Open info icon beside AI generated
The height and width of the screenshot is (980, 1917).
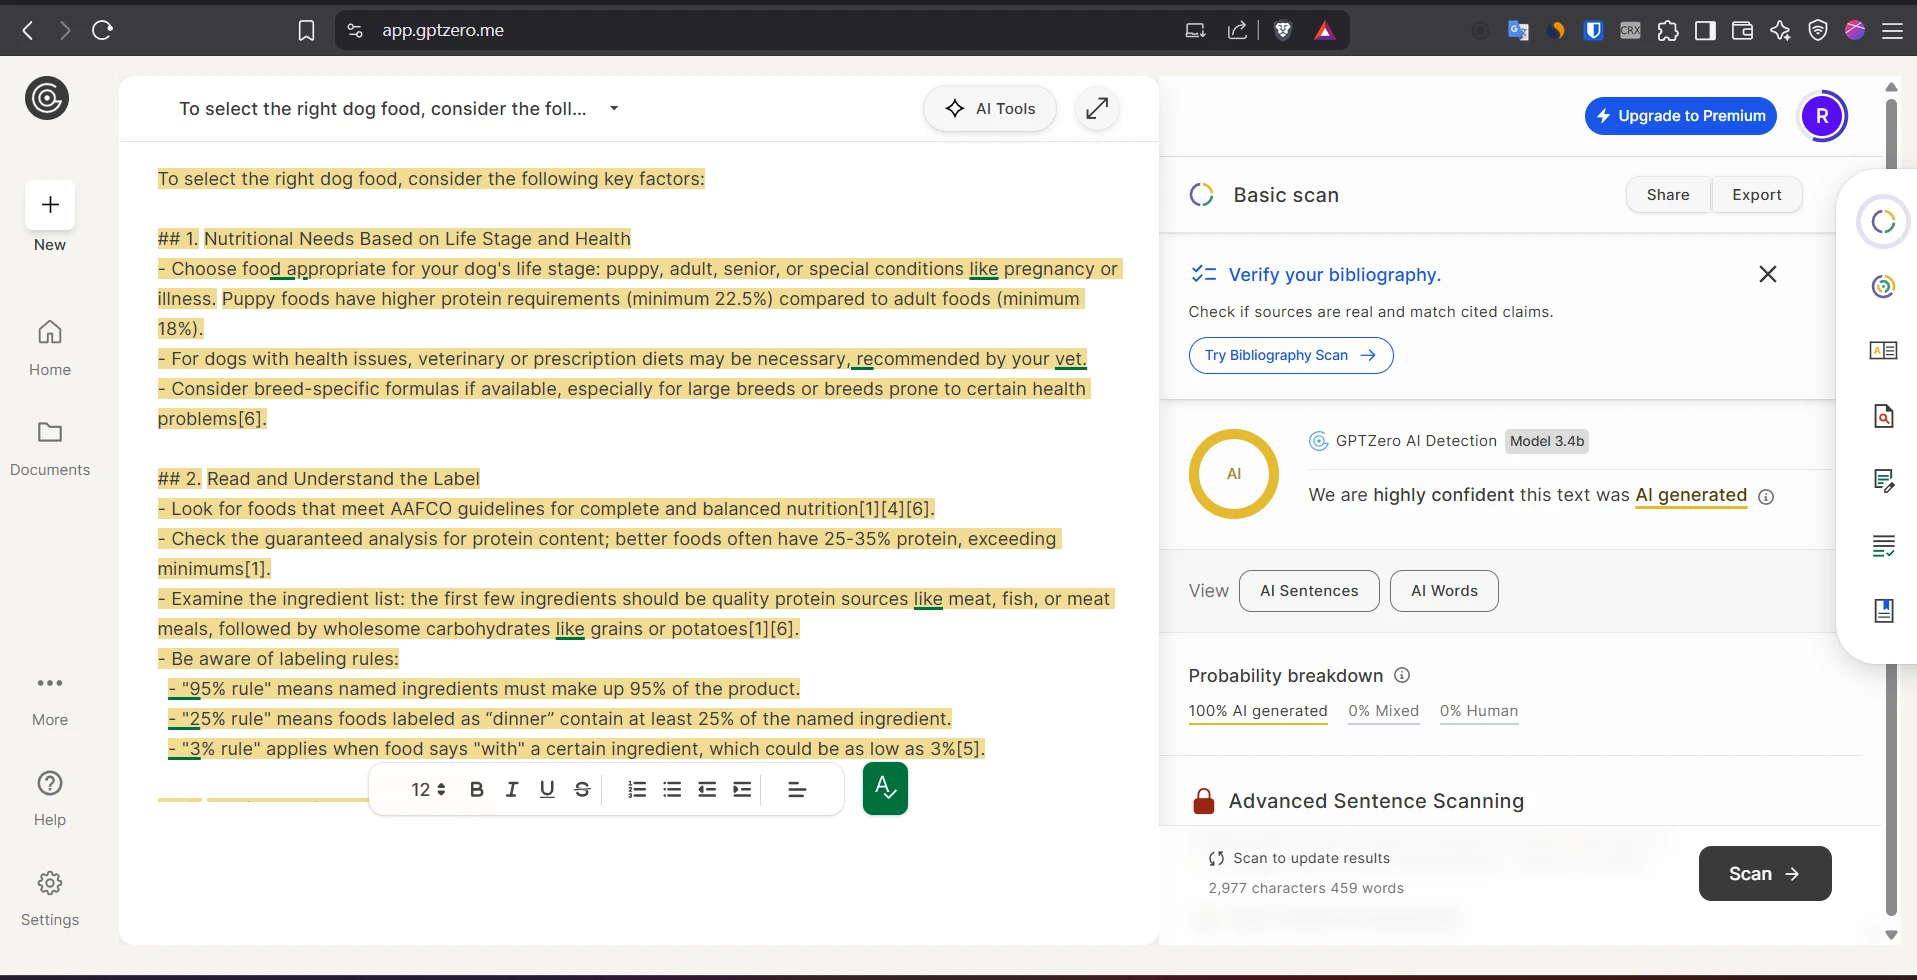pyautogui.click(x=1766, y=497)
